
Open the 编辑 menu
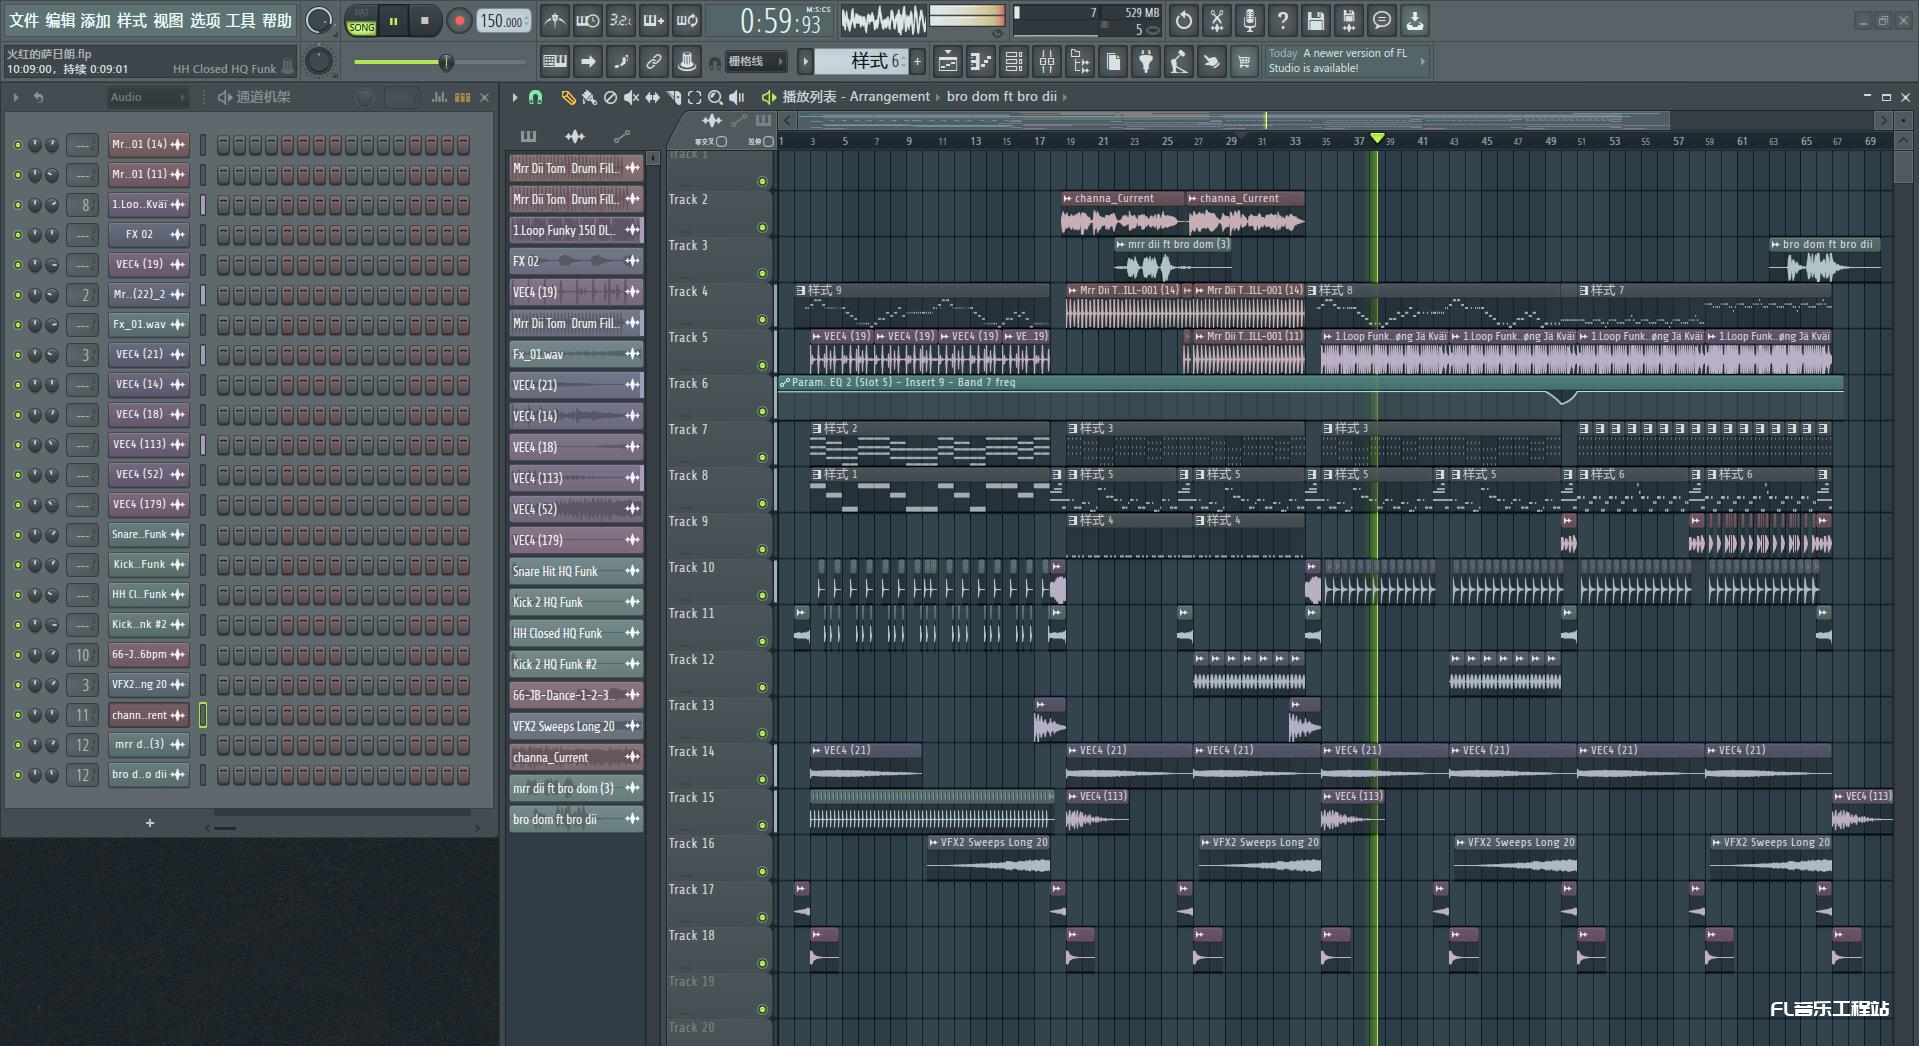59,20
